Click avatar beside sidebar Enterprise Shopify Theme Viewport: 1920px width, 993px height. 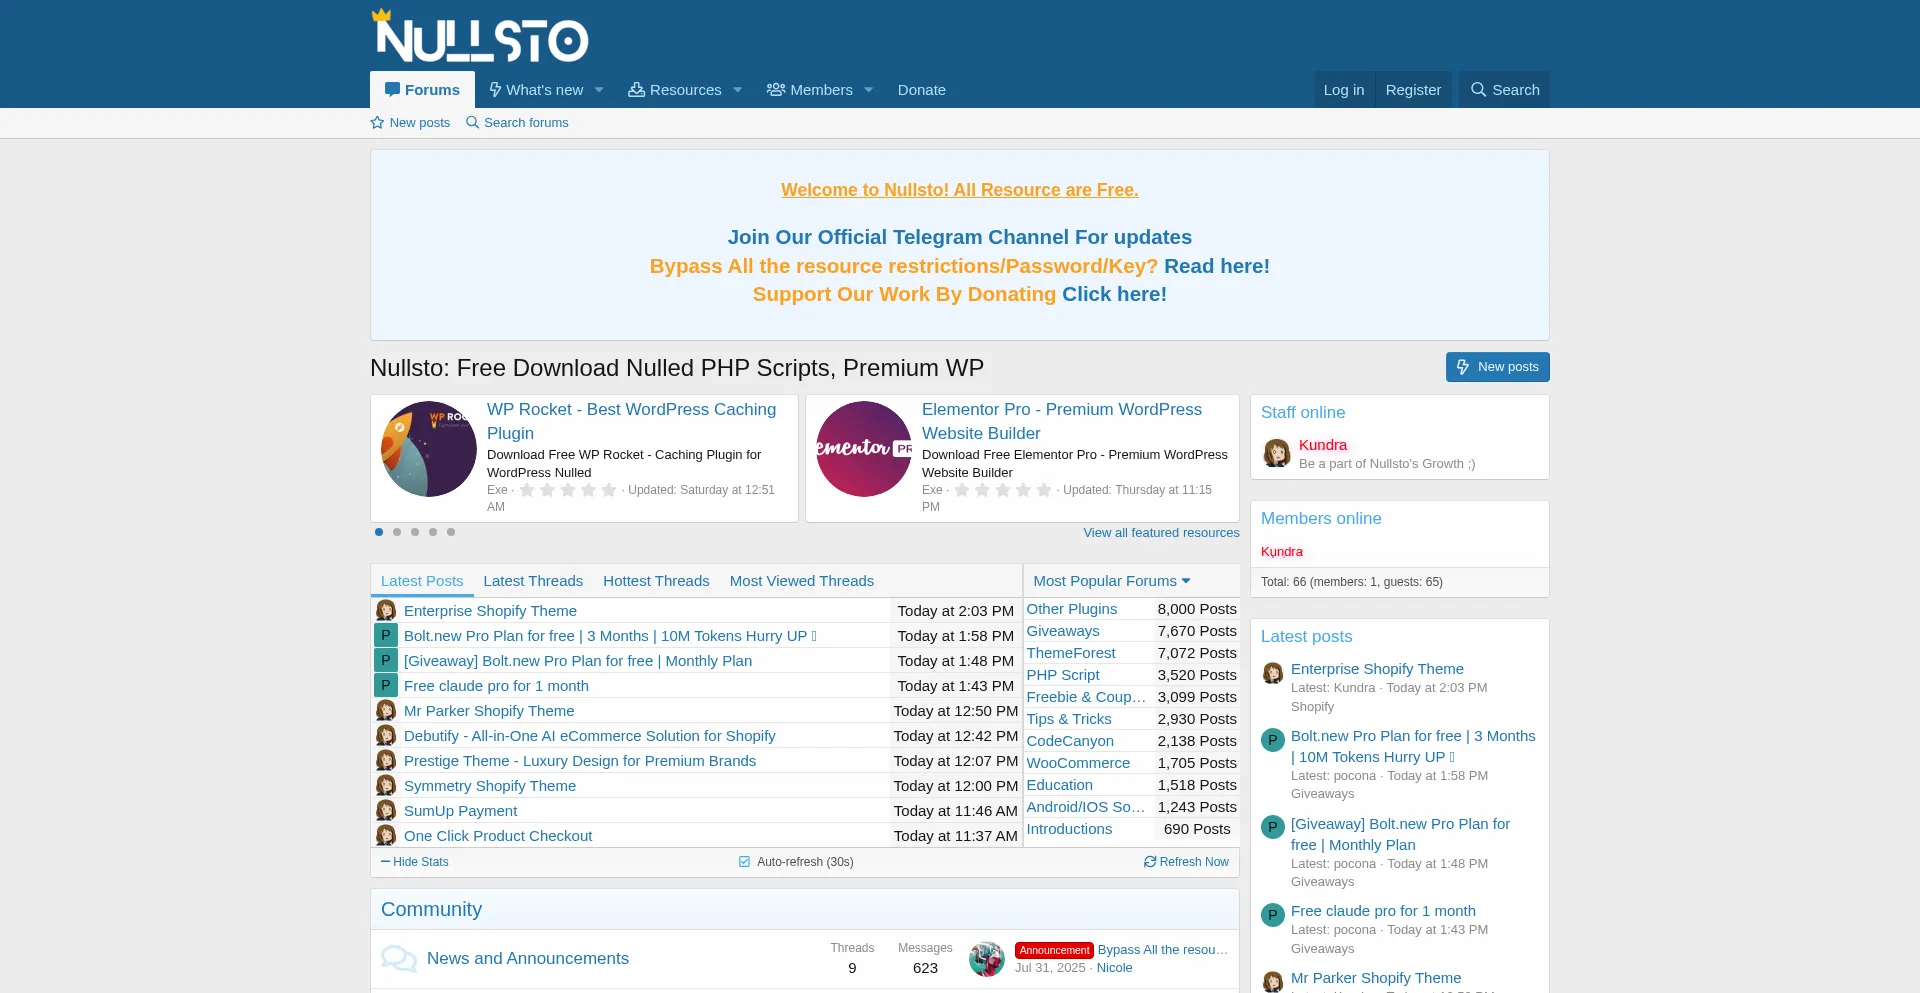1273,673
